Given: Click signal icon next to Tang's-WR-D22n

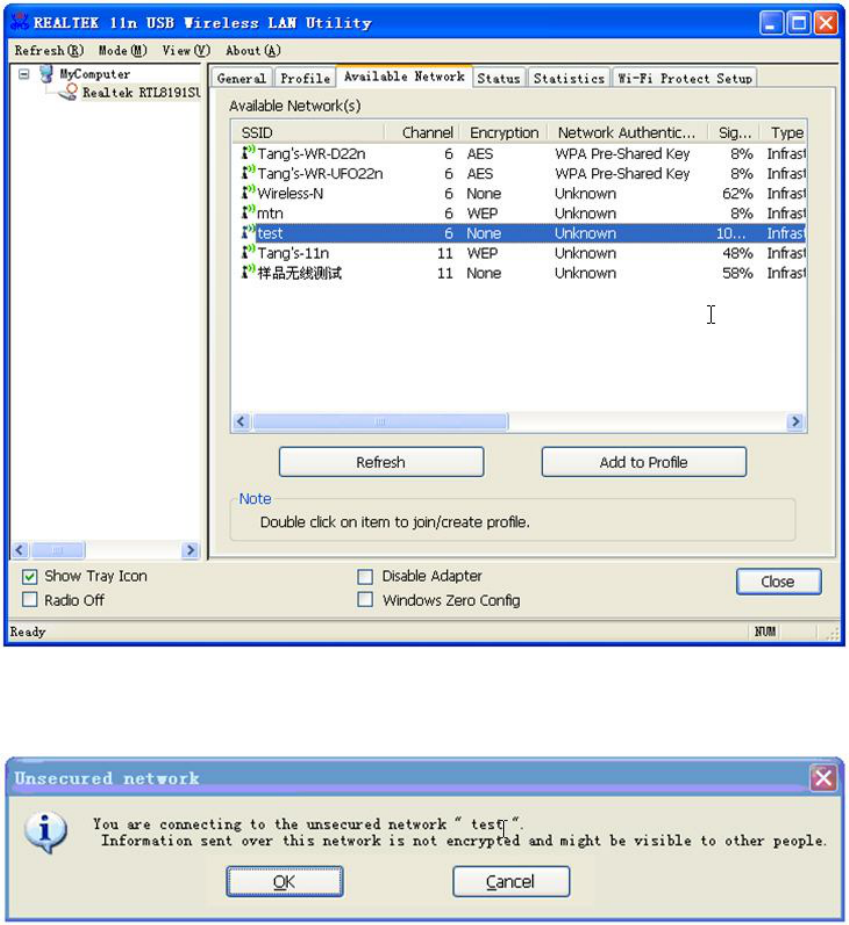Looking at the screenshot, I should pos(248,153).
